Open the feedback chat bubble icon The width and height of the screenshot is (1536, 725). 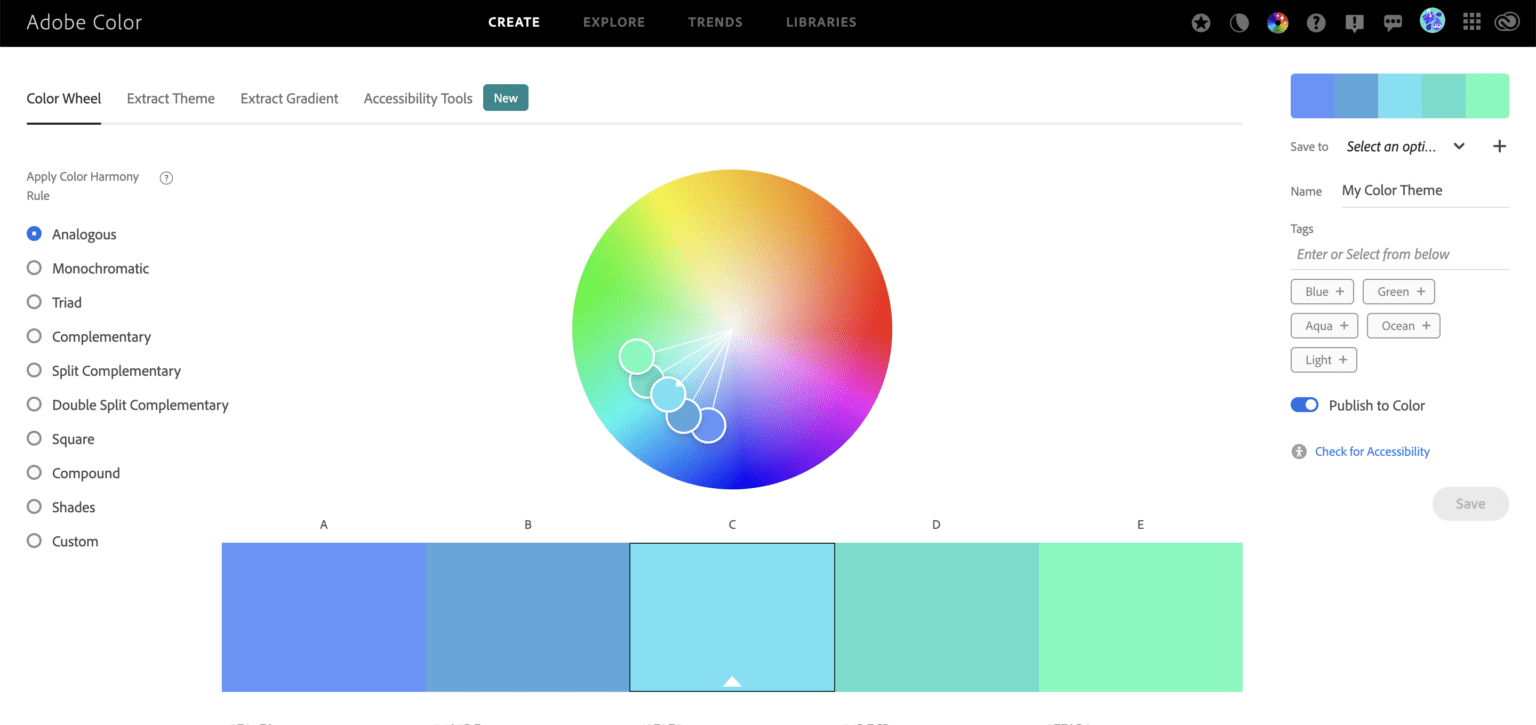[1393, 21]
